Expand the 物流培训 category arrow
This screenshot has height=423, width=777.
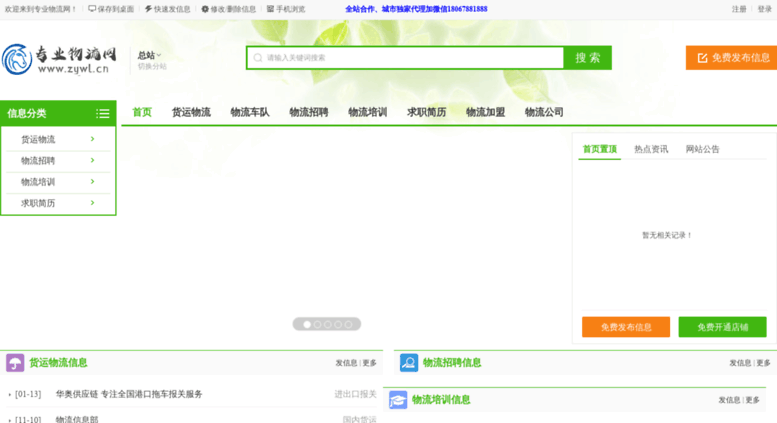click(x=93, y=182)
